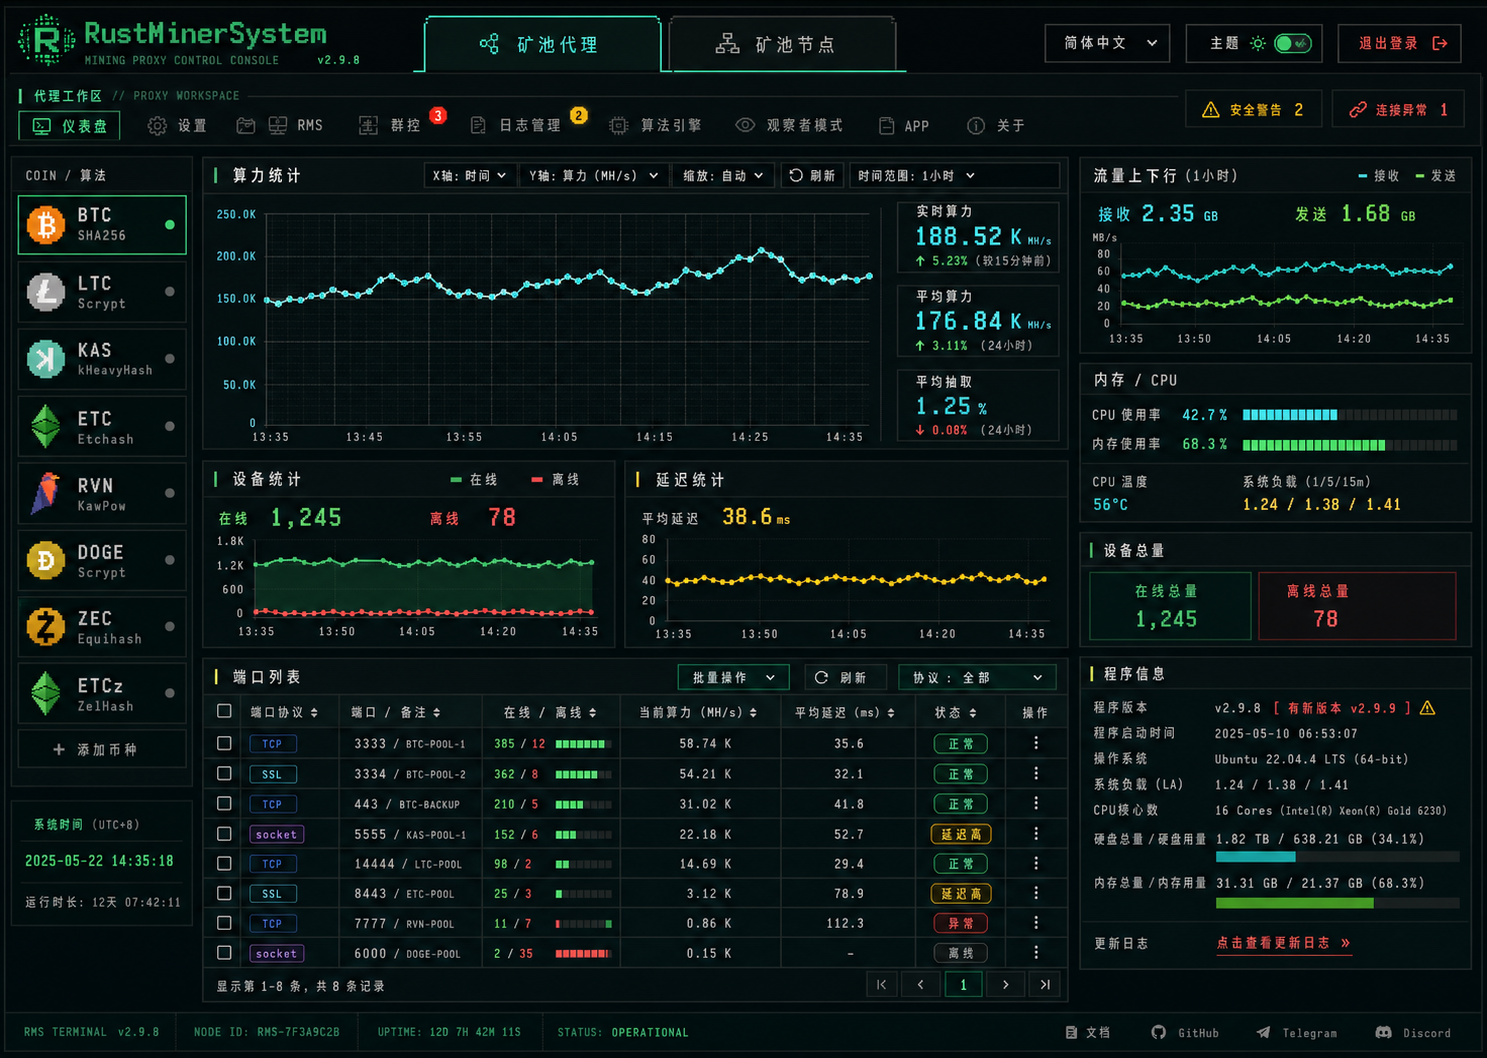
Task: Open the 点击查看更新日志 link
Action: 1283,943
